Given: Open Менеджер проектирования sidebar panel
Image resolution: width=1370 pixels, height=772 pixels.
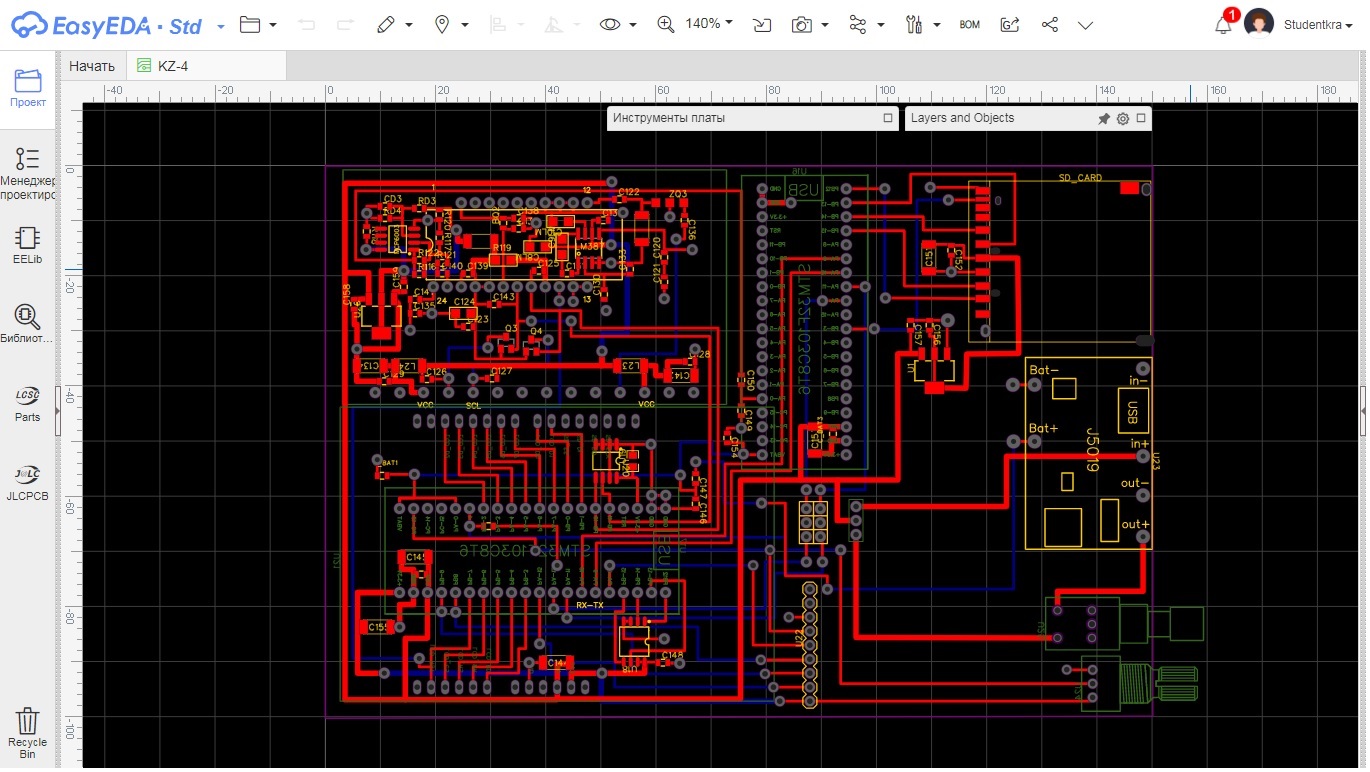Looking at the screenshot, I should coord(28,172).
